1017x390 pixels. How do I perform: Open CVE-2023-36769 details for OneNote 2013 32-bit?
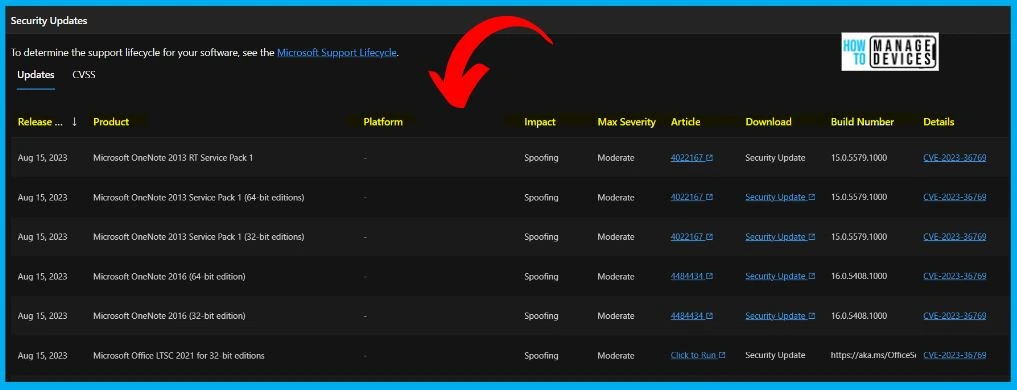pos(955,237)
